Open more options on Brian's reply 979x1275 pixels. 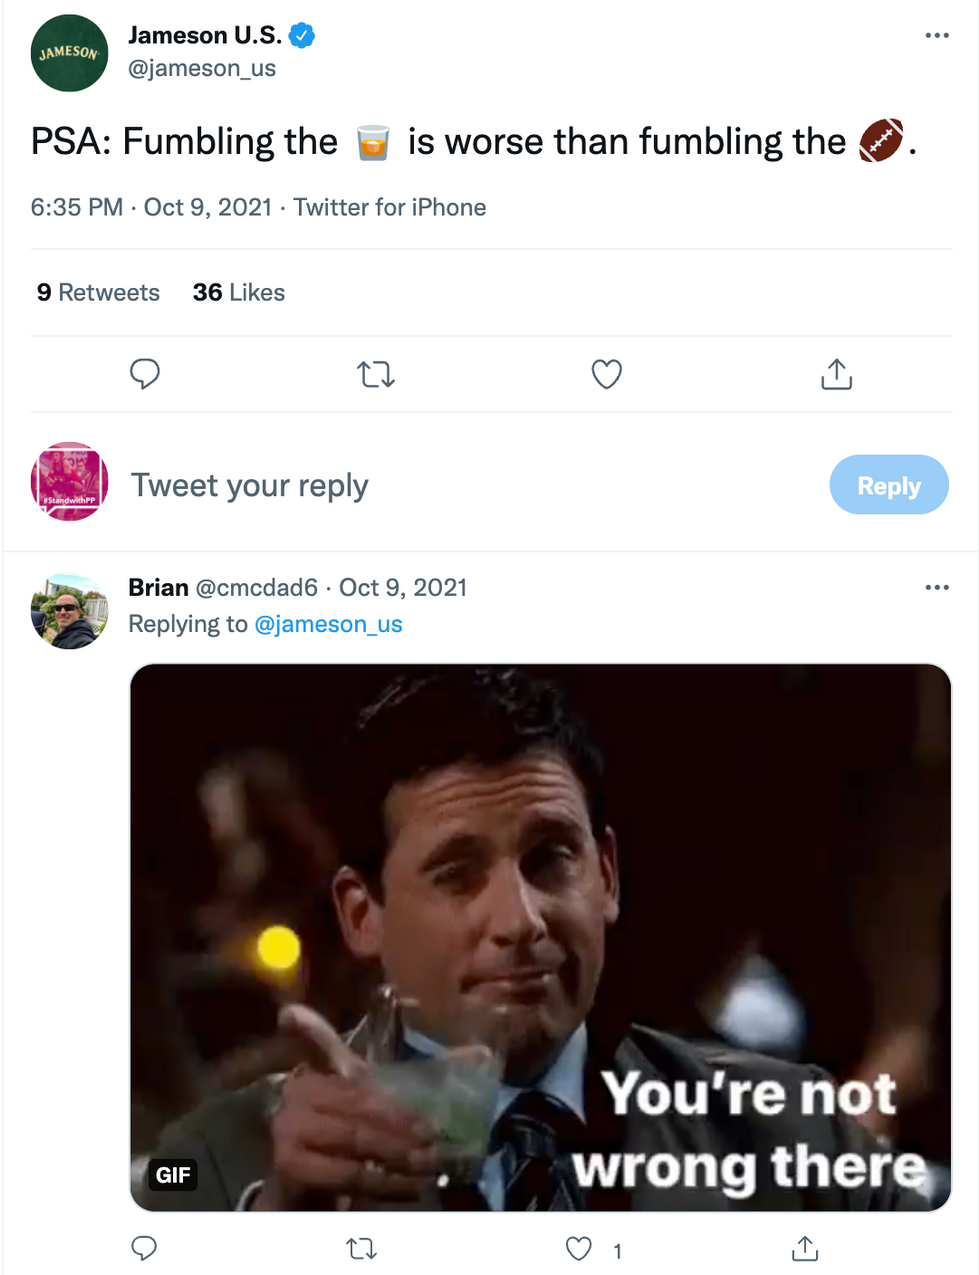[937, 588]
